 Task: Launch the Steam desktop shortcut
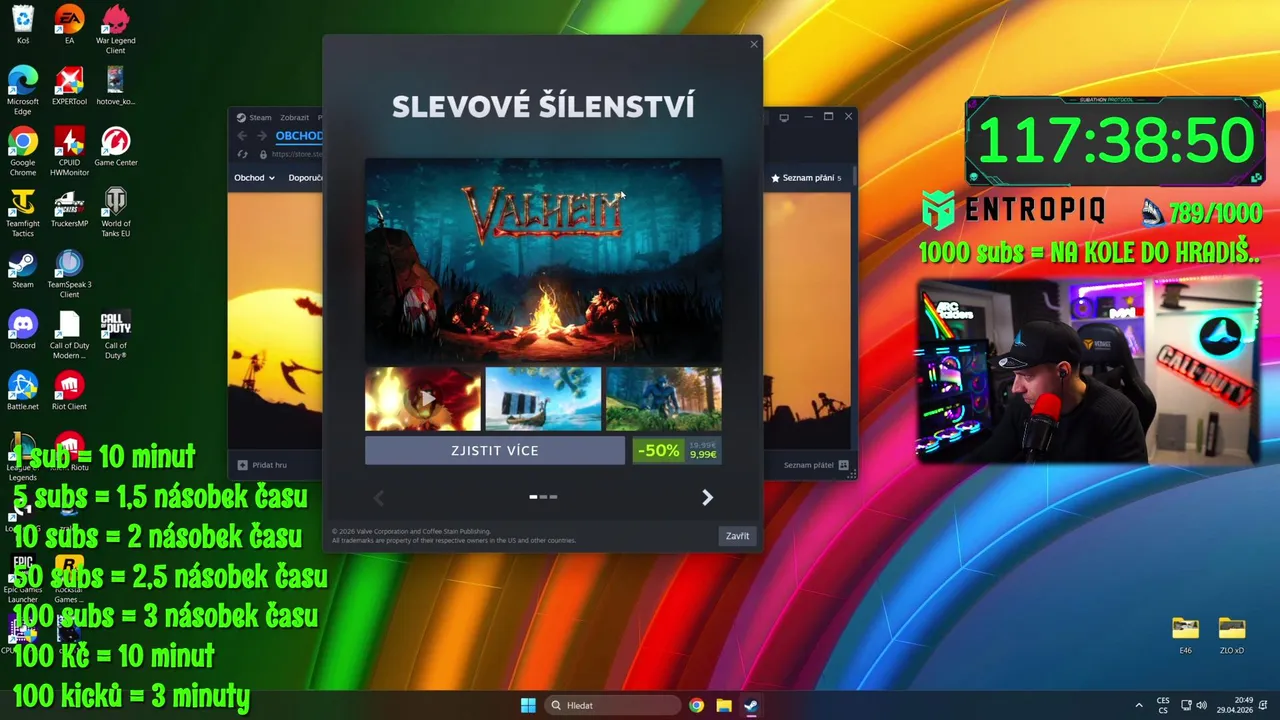click(x=22, y=269)
